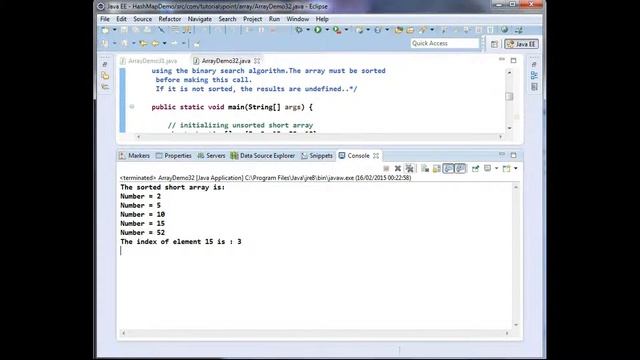This screenshot has height=360, width=640.
Task: Click the Search flashlight toolbar icon
Action: (422, 30)
